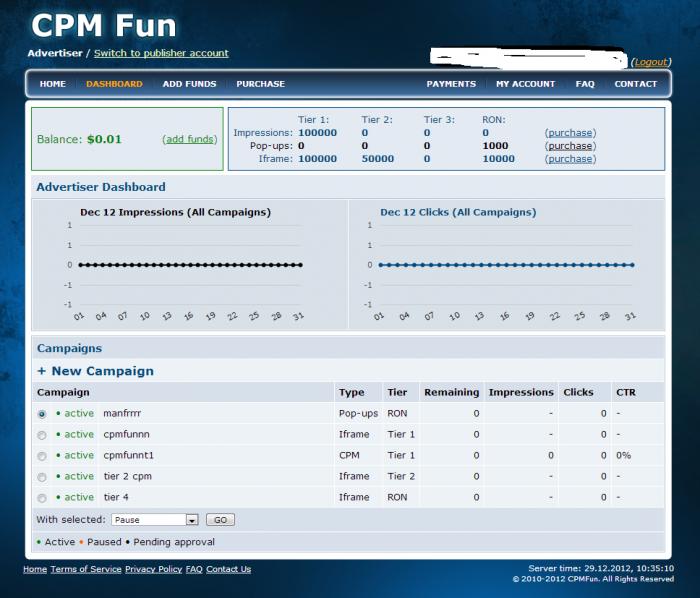Go to Add Funds in navigation bar

(x=189, y=84)
